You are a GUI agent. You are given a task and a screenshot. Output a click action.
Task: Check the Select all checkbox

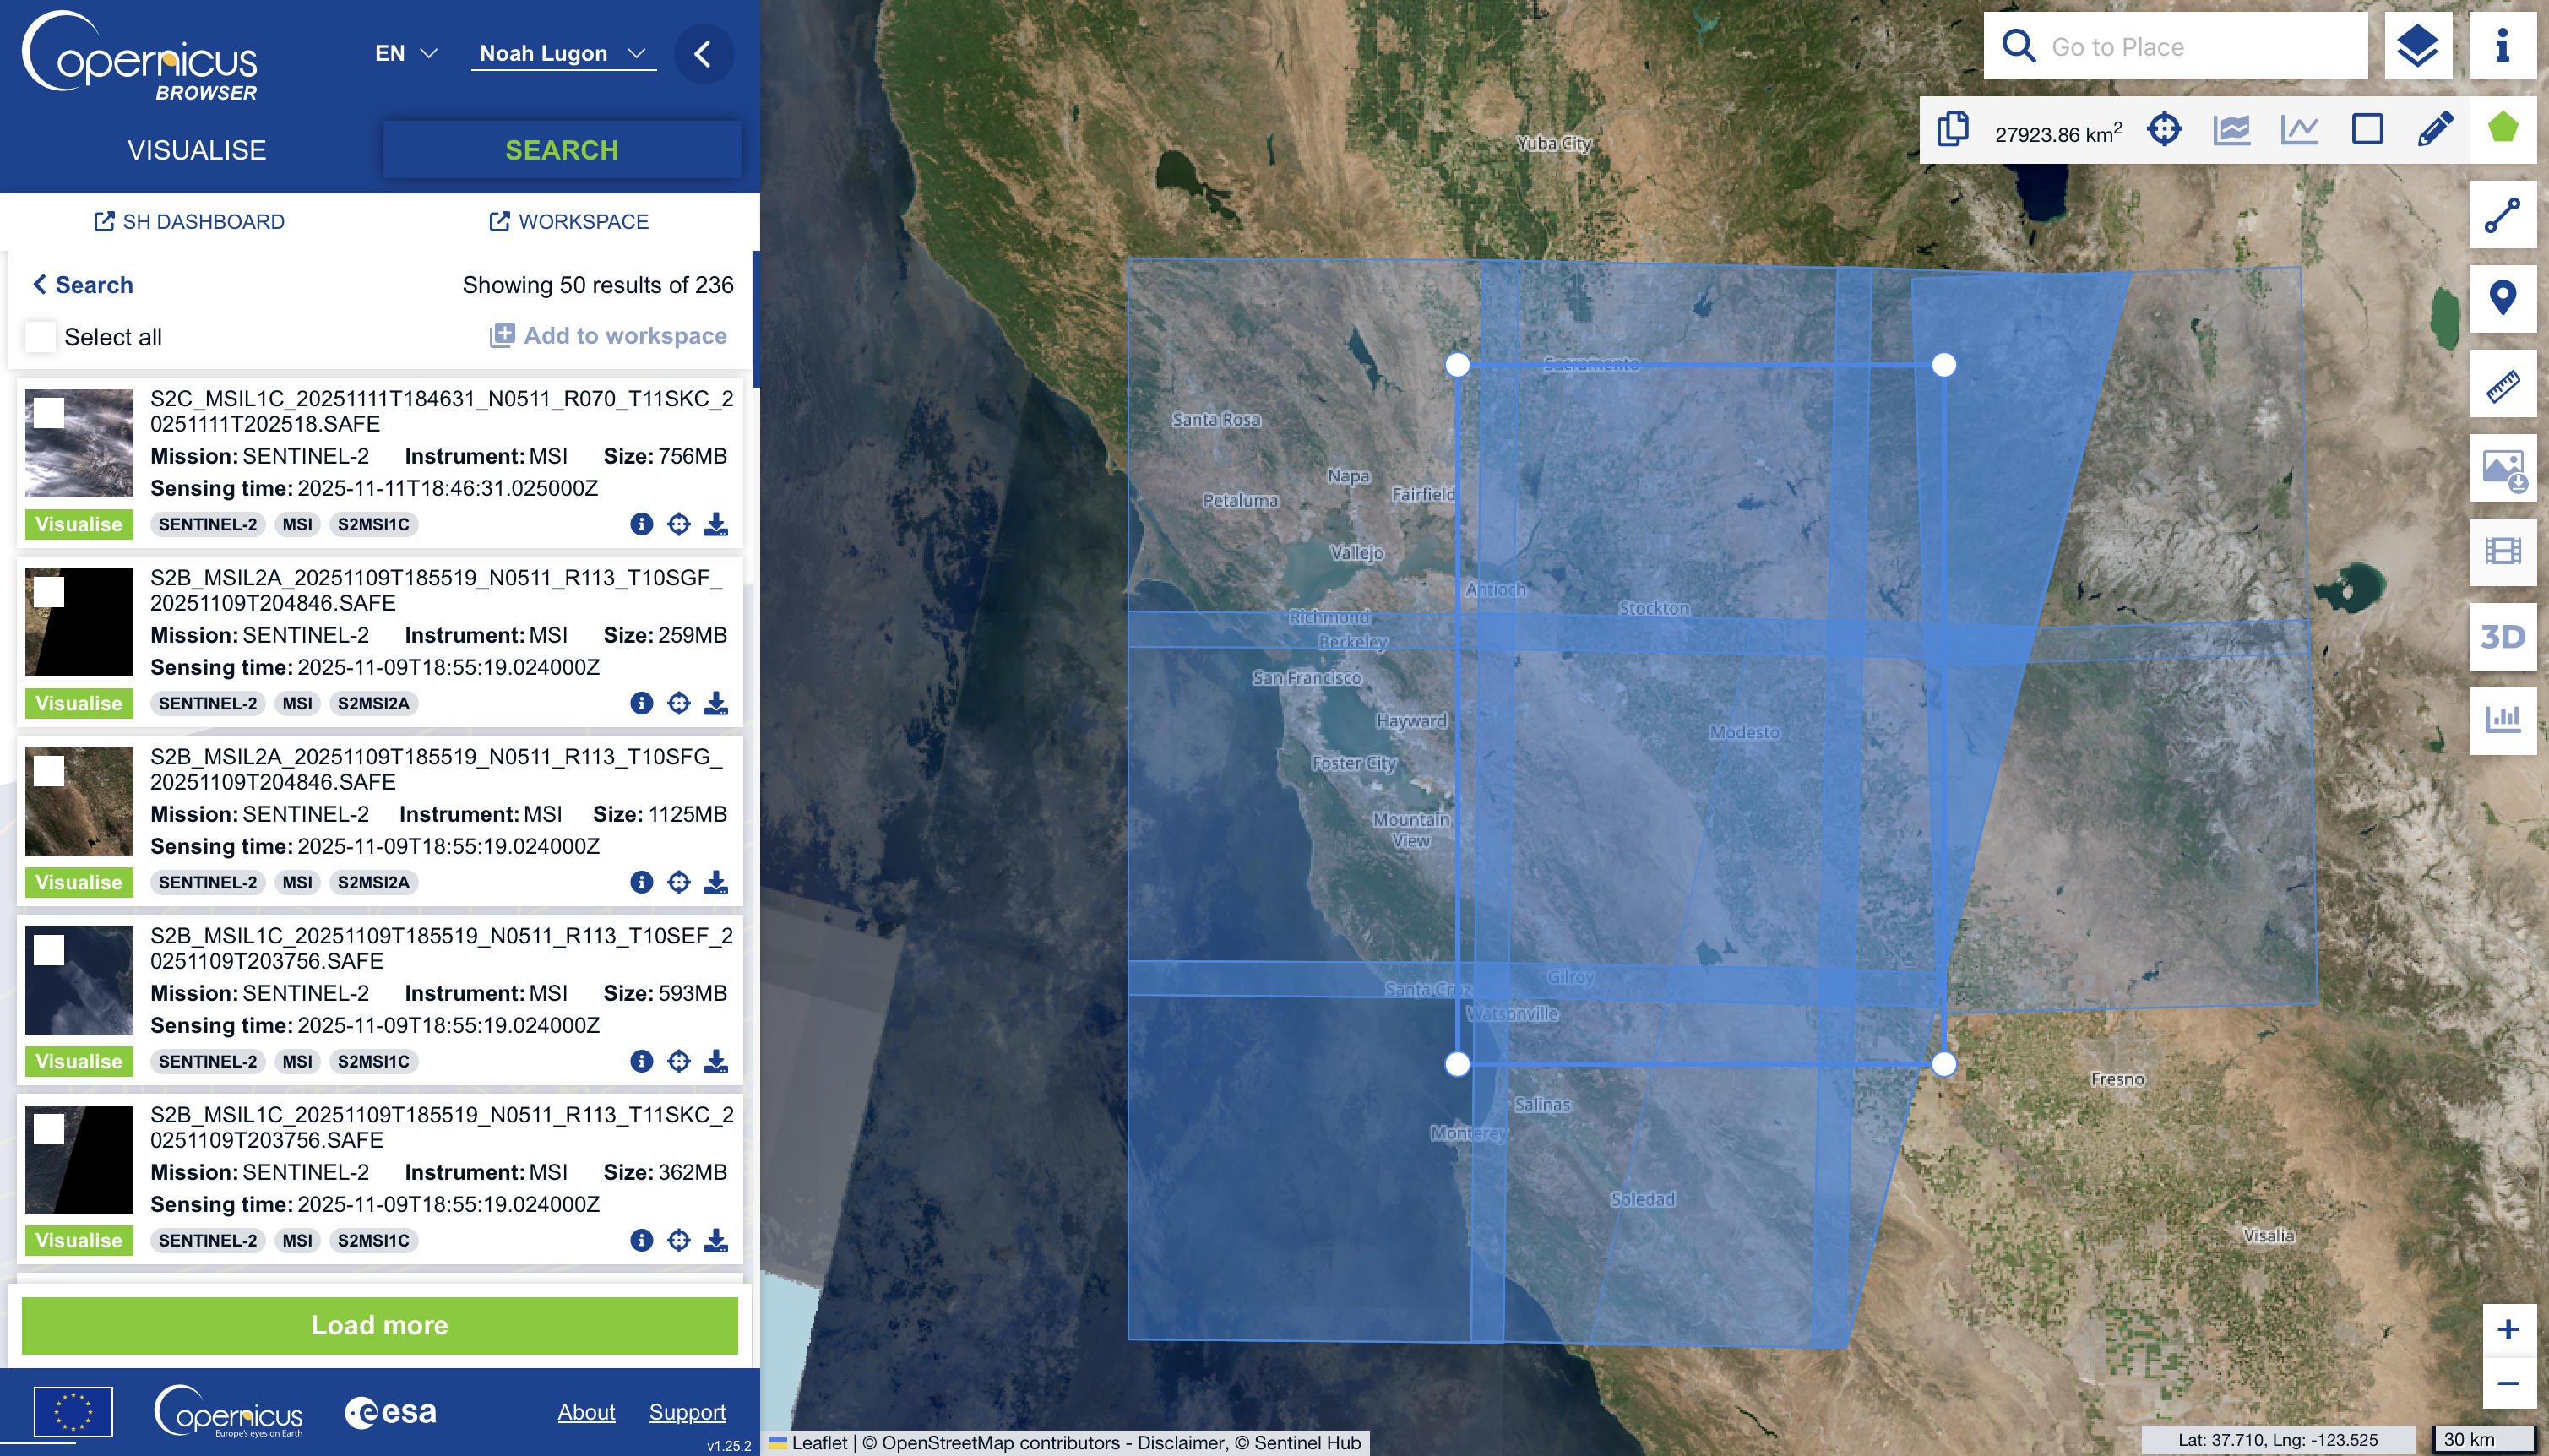(x=40, y=337)
